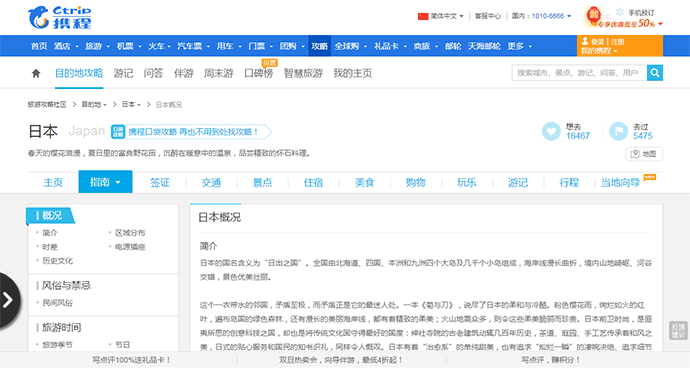The image size is (690, 368).
Task: Select the 主页 destination tab
Action: coord(53,182)
